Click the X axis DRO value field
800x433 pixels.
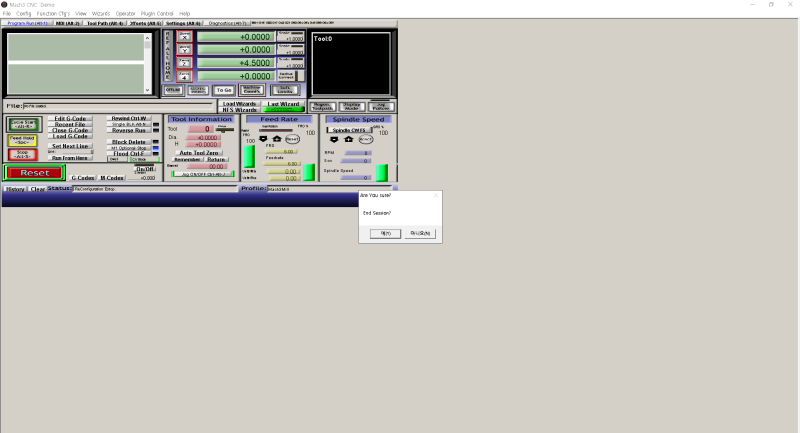coord(236,37)
